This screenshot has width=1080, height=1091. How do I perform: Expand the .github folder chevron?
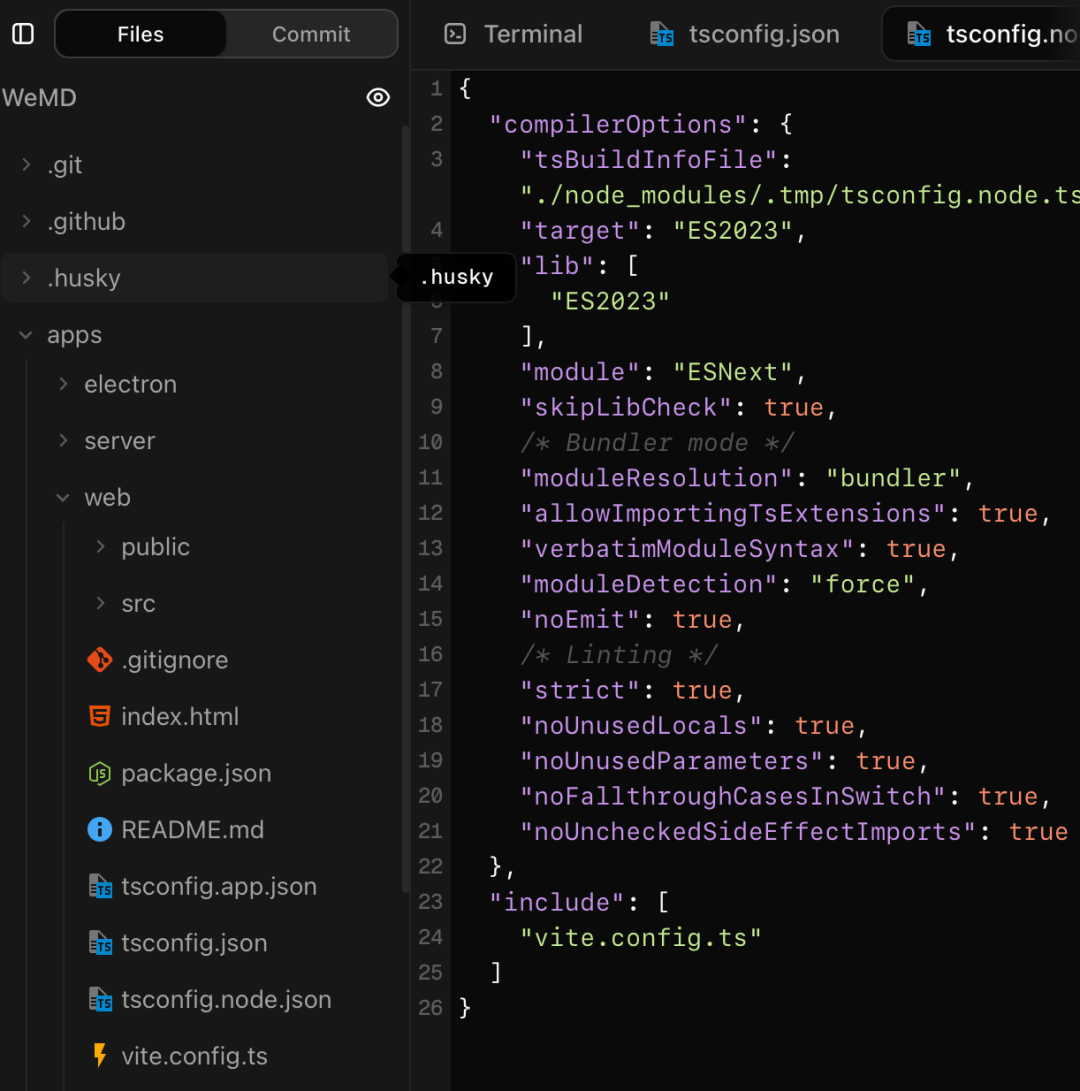[27, 221]
